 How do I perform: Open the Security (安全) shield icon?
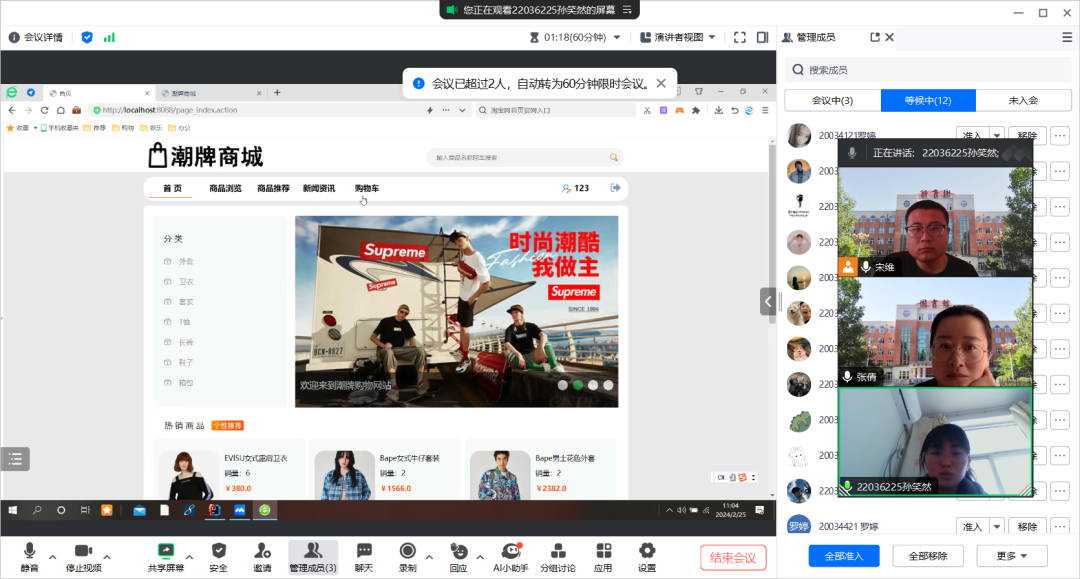218,551
